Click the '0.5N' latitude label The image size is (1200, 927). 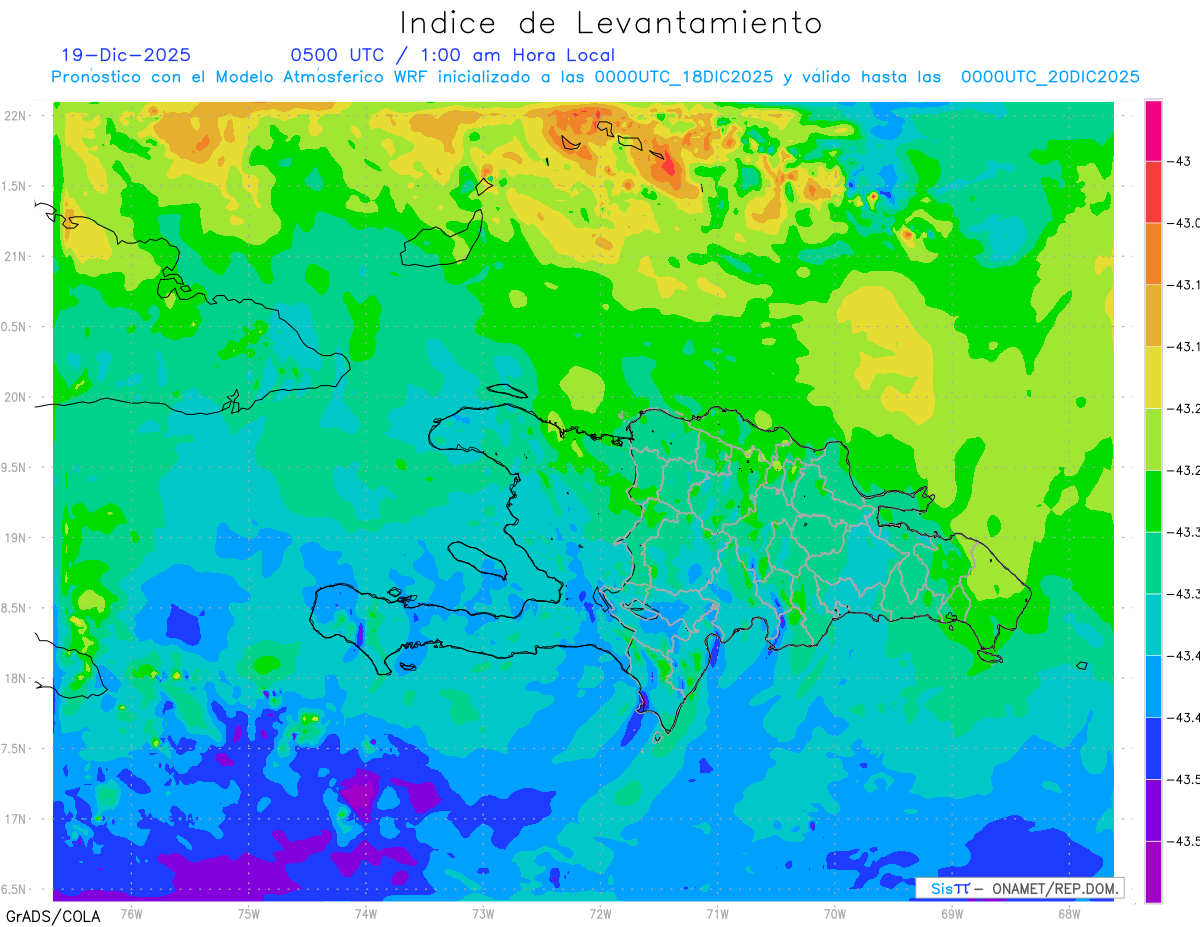[x=15, y=327]
